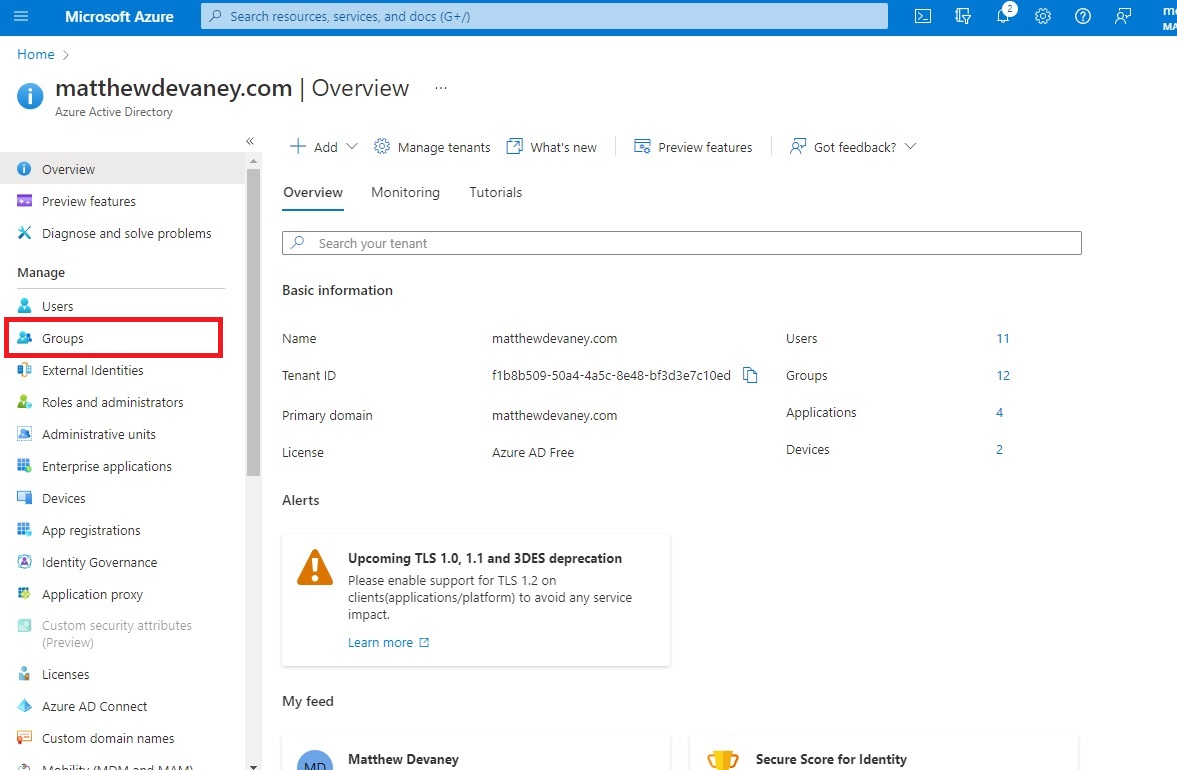
Task: Open the more options ellipsis by title
Action: (440, 88)
